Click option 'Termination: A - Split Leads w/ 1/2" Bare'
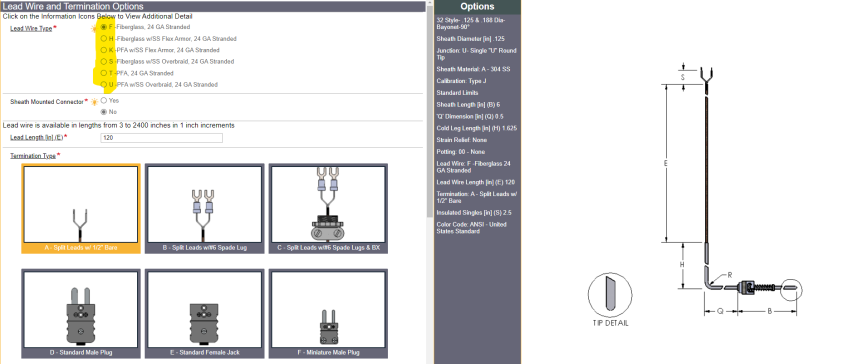843x364 pixels. [x=476, y=197]
